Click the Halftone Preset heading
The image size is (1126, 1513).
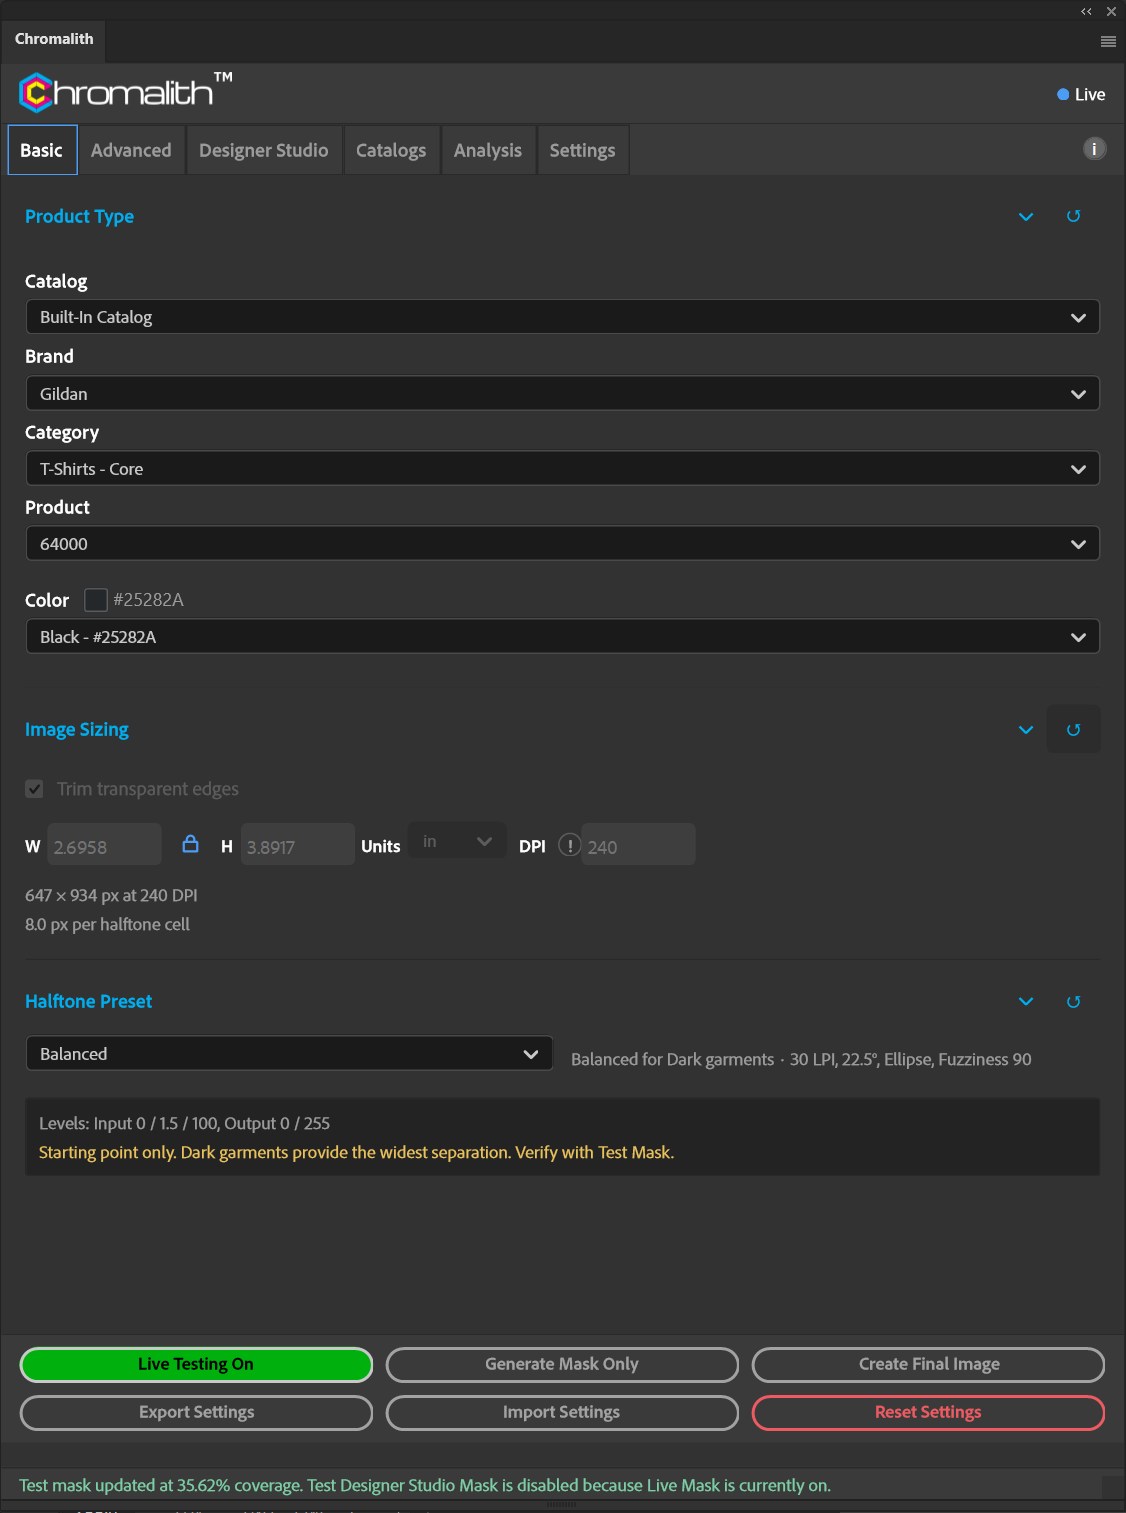[x=89, y=1001]
